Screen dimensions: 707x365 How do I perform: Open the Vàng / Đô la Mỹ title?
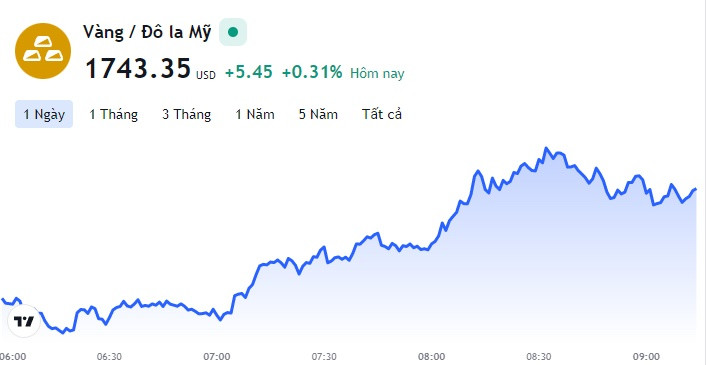(x=147, y=32)
